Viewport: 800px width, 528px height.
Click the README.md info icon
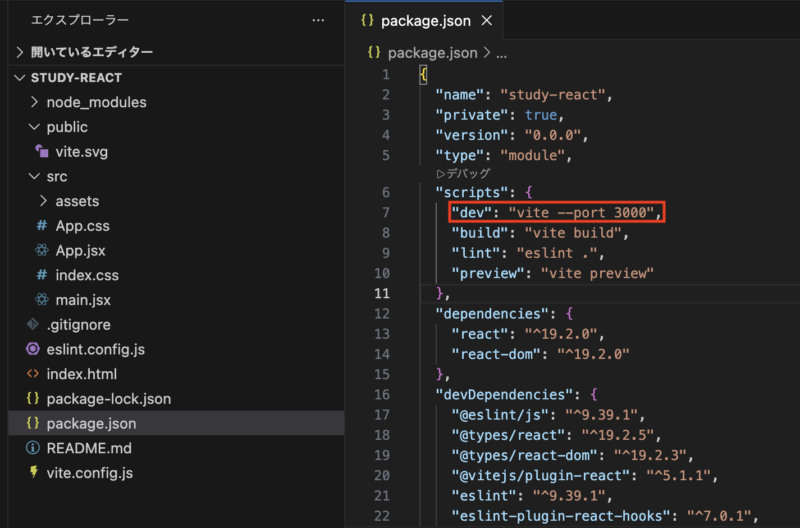coord(32,448)
